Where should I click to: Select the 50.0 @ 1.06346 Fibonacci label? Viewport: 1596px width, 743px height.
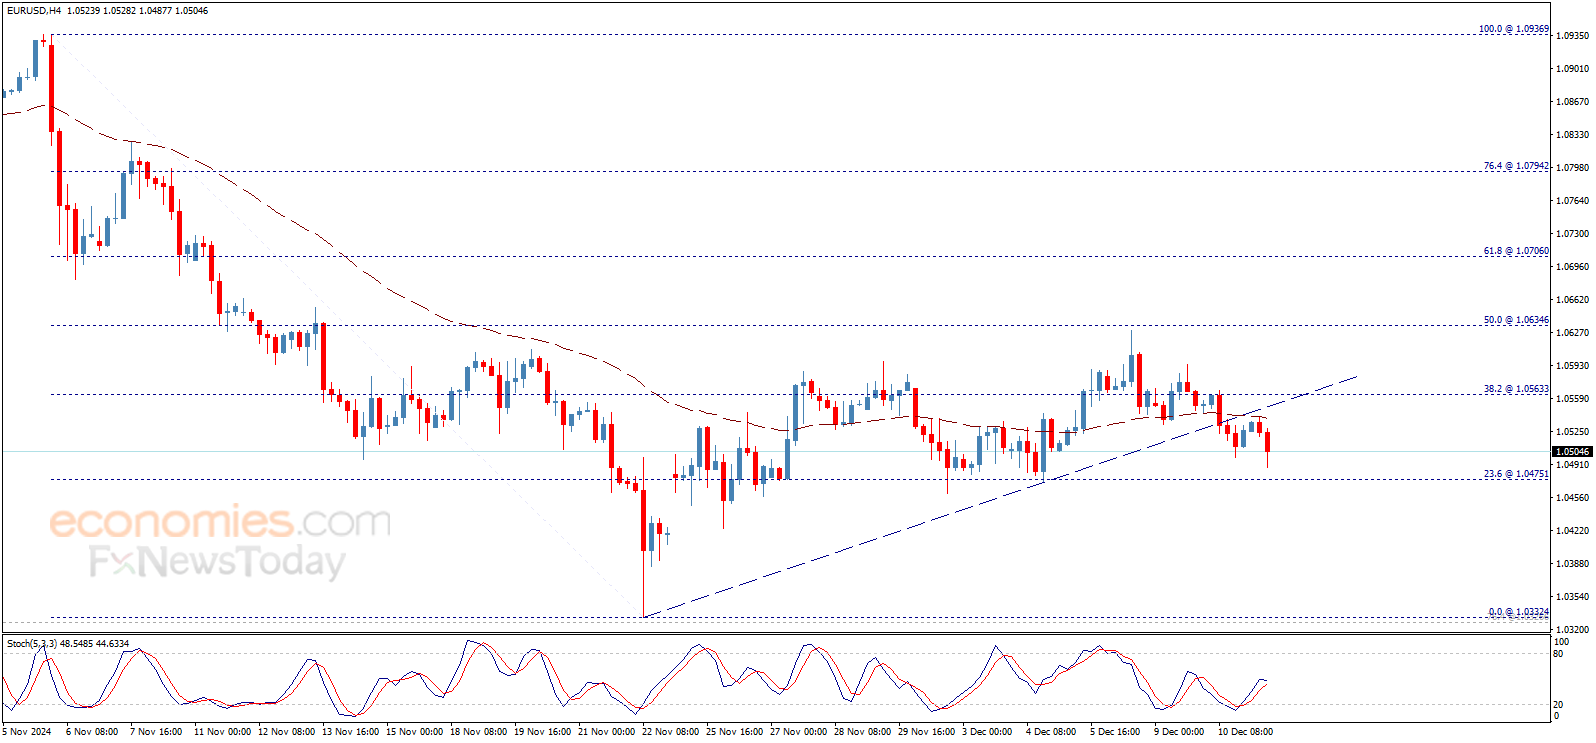(1516, 320)
